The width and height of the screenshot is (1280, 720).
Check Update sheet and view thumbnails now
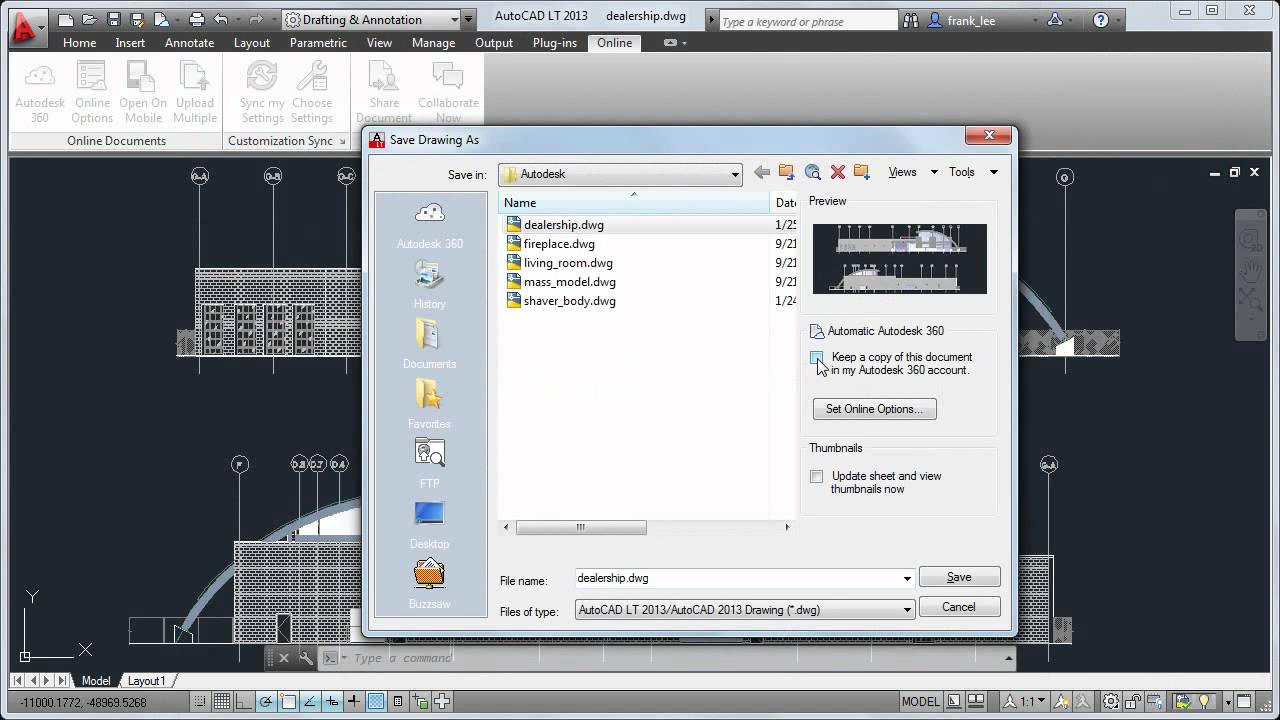[x=817, y=477]
